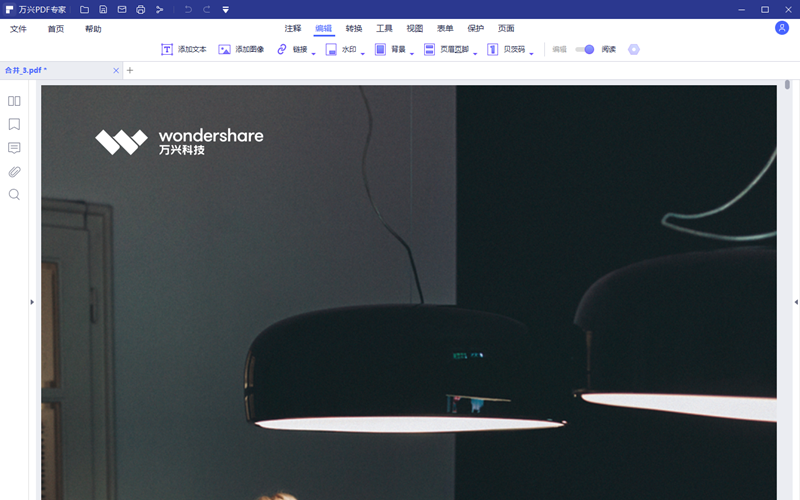Open the File (文件) menu

tap(19, 29)
